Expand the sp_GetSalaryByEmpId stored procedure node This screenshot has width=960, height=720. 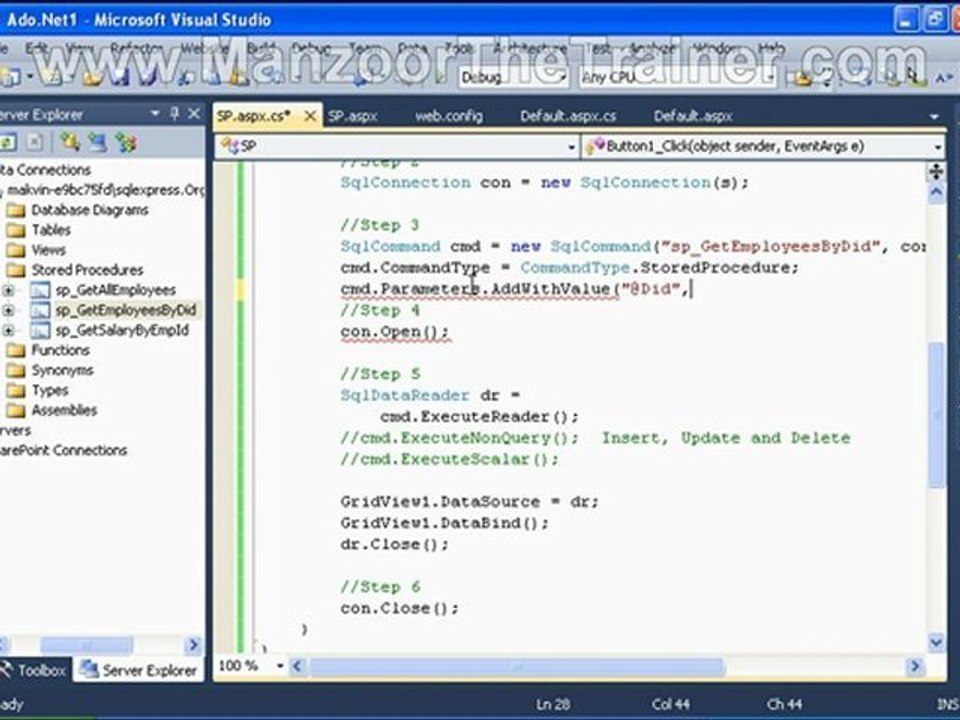pyautogui.click(x=8, y=331)
